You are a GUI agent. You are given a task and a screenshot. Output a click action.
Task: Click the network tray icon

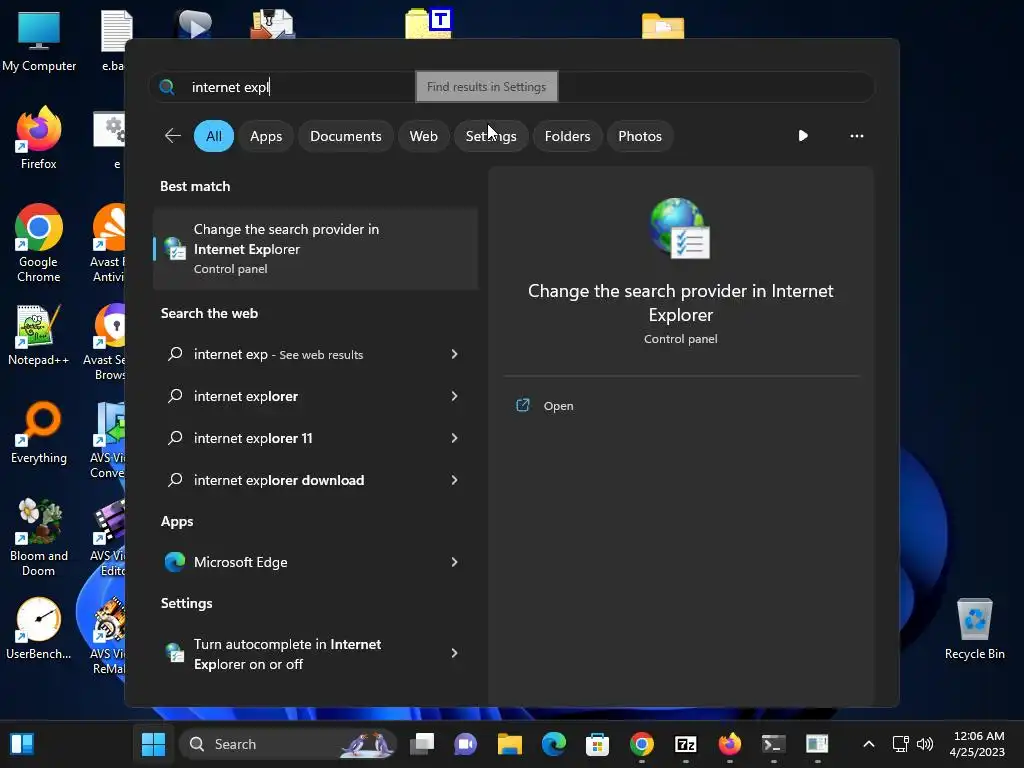coord(901,744)
